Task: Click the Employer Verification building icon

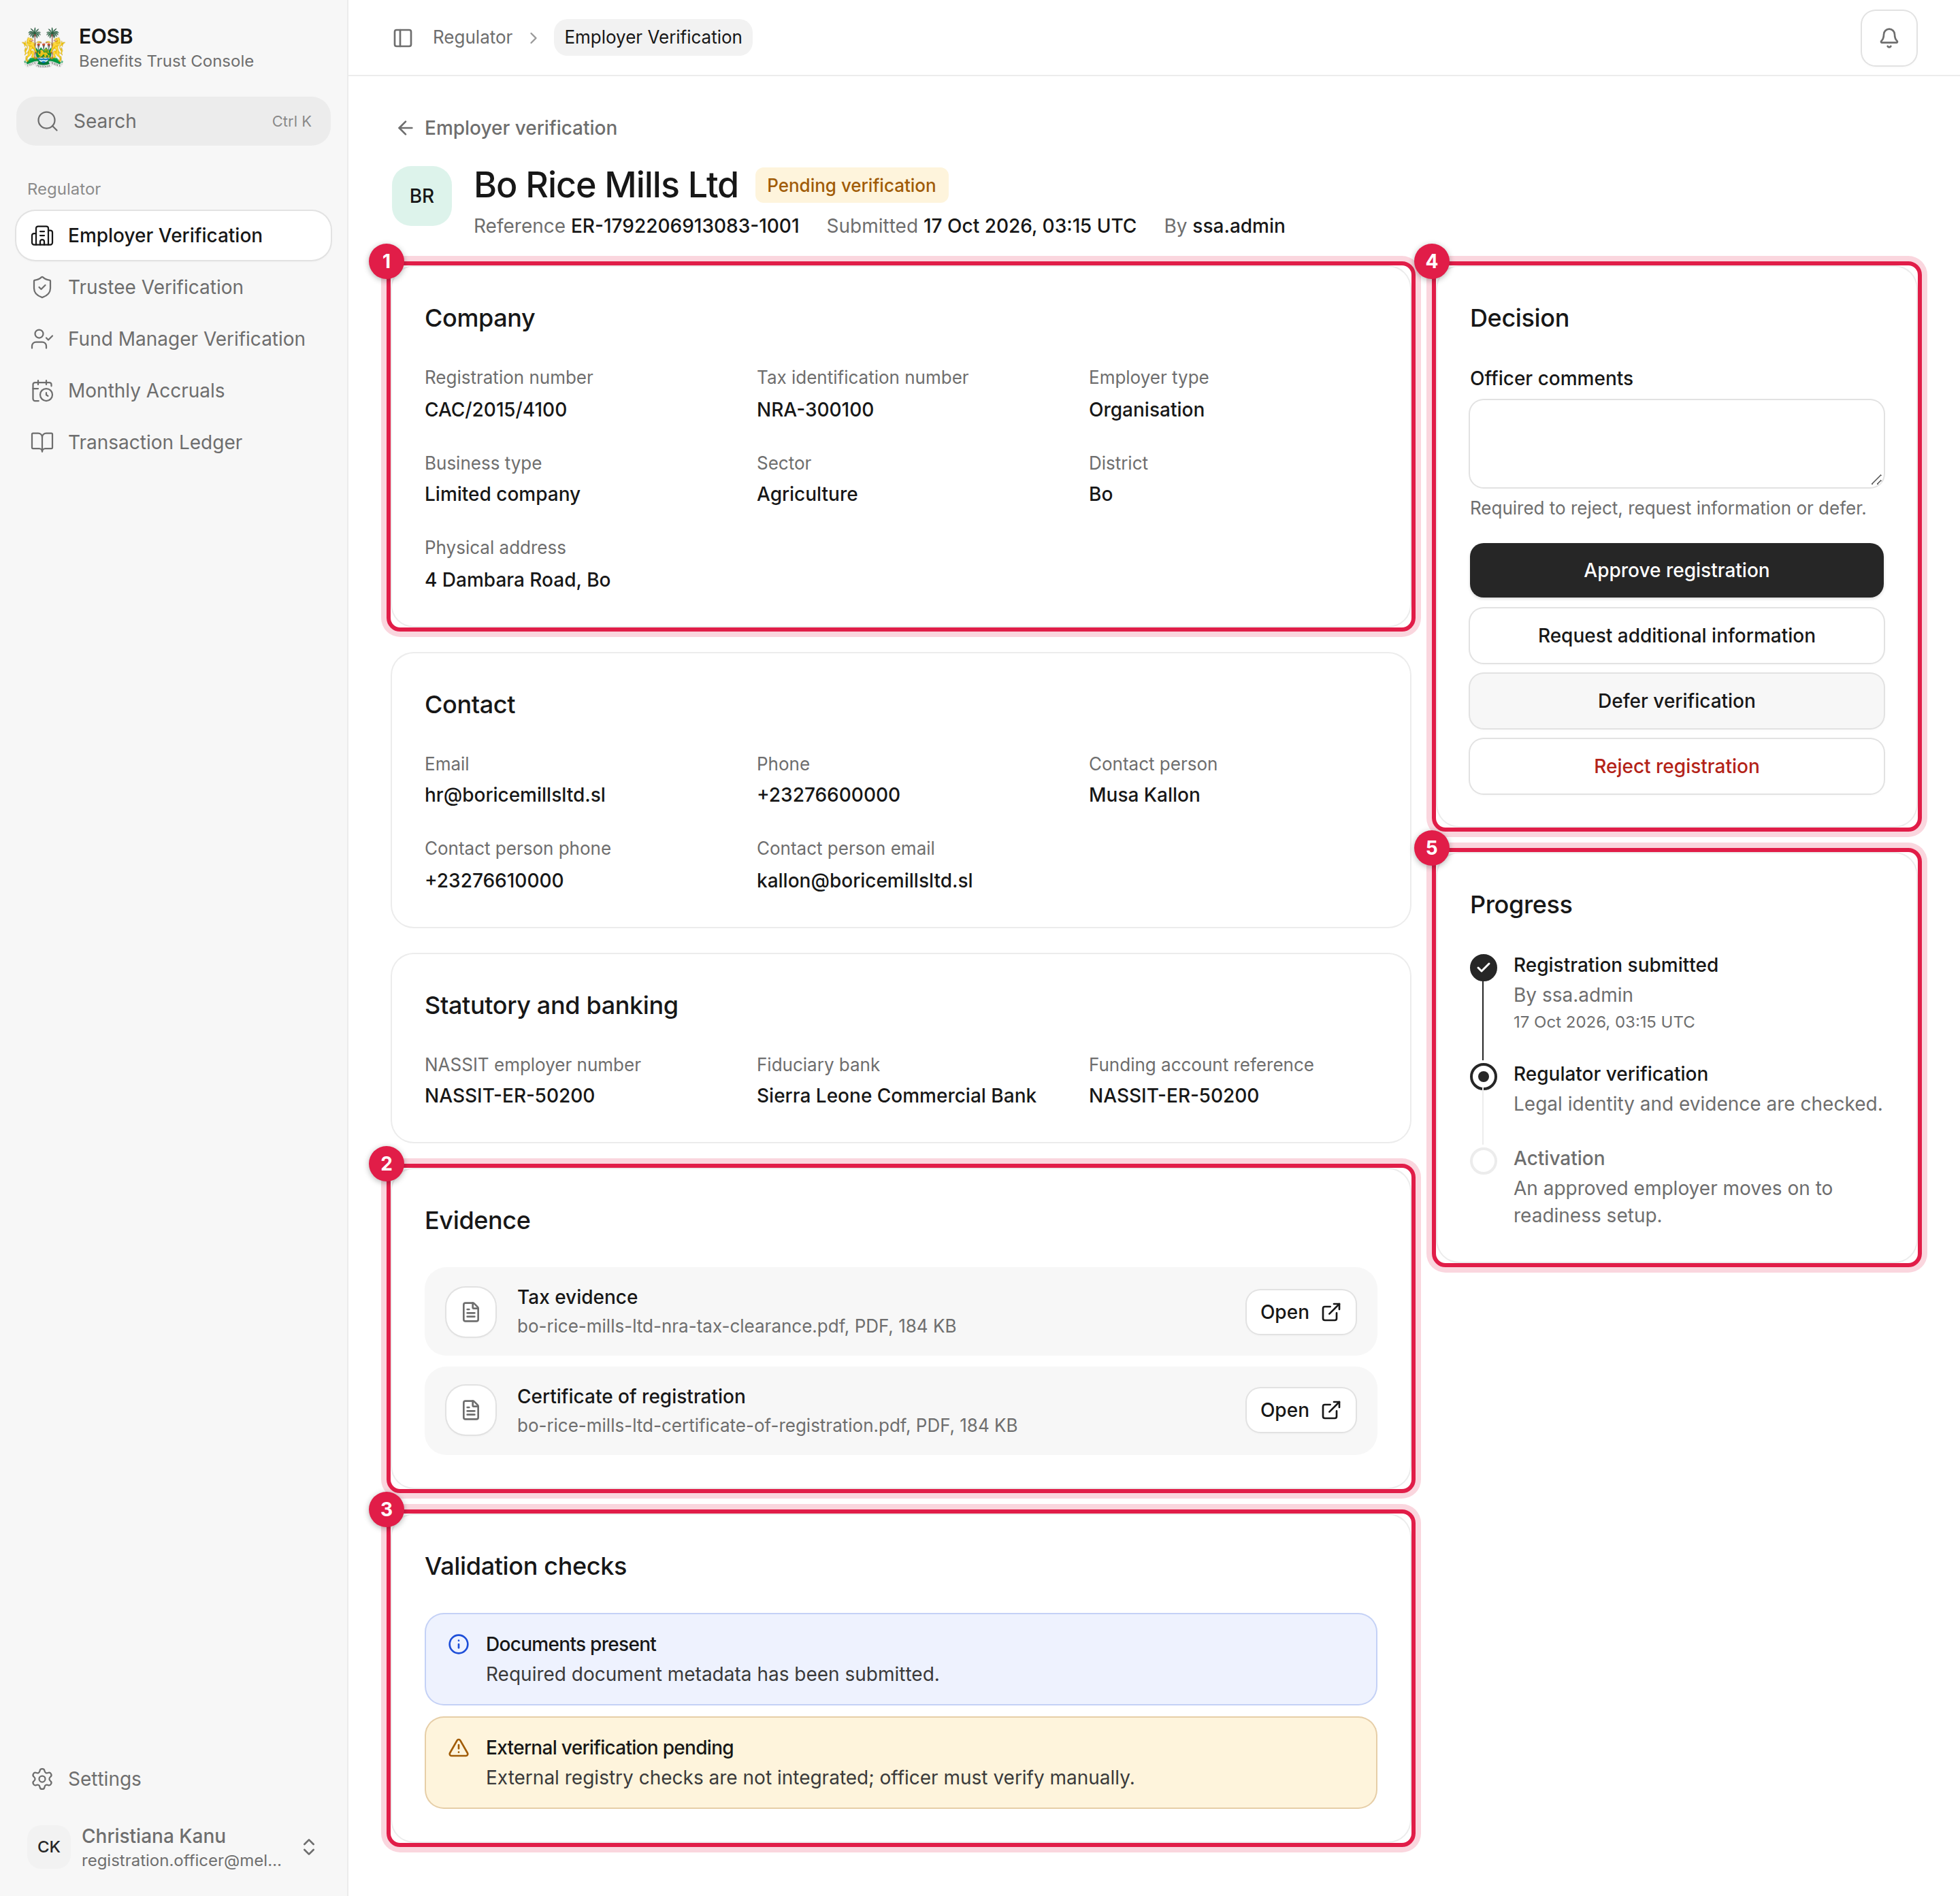Action: [x=42, y=235]
